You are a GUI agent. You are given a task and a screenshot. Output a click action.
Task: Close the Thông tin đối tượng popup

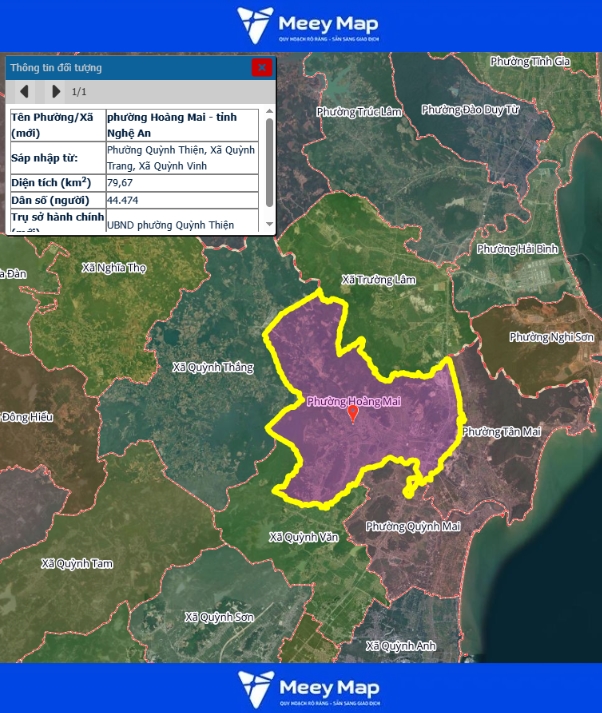tap(261, 68)
